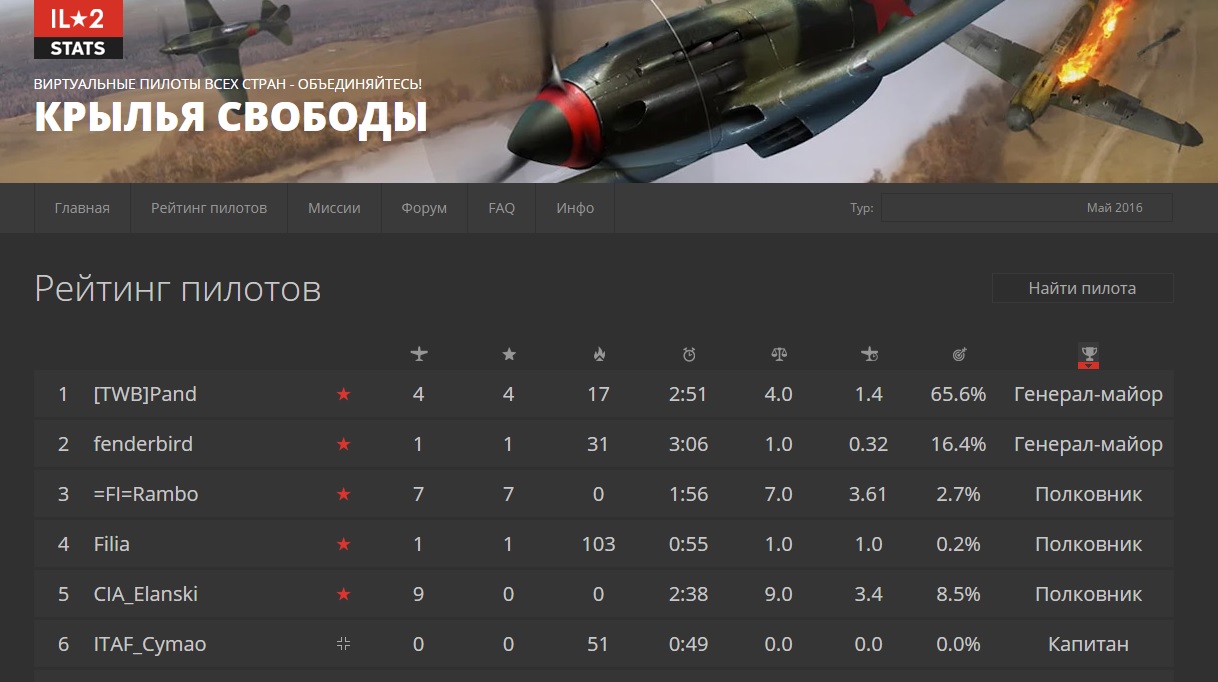Image resolution: width=1218 pixels, height=682 pixels.
Task: Click value 3.61 in =FI=Rambo row
Action: (868, 494)
